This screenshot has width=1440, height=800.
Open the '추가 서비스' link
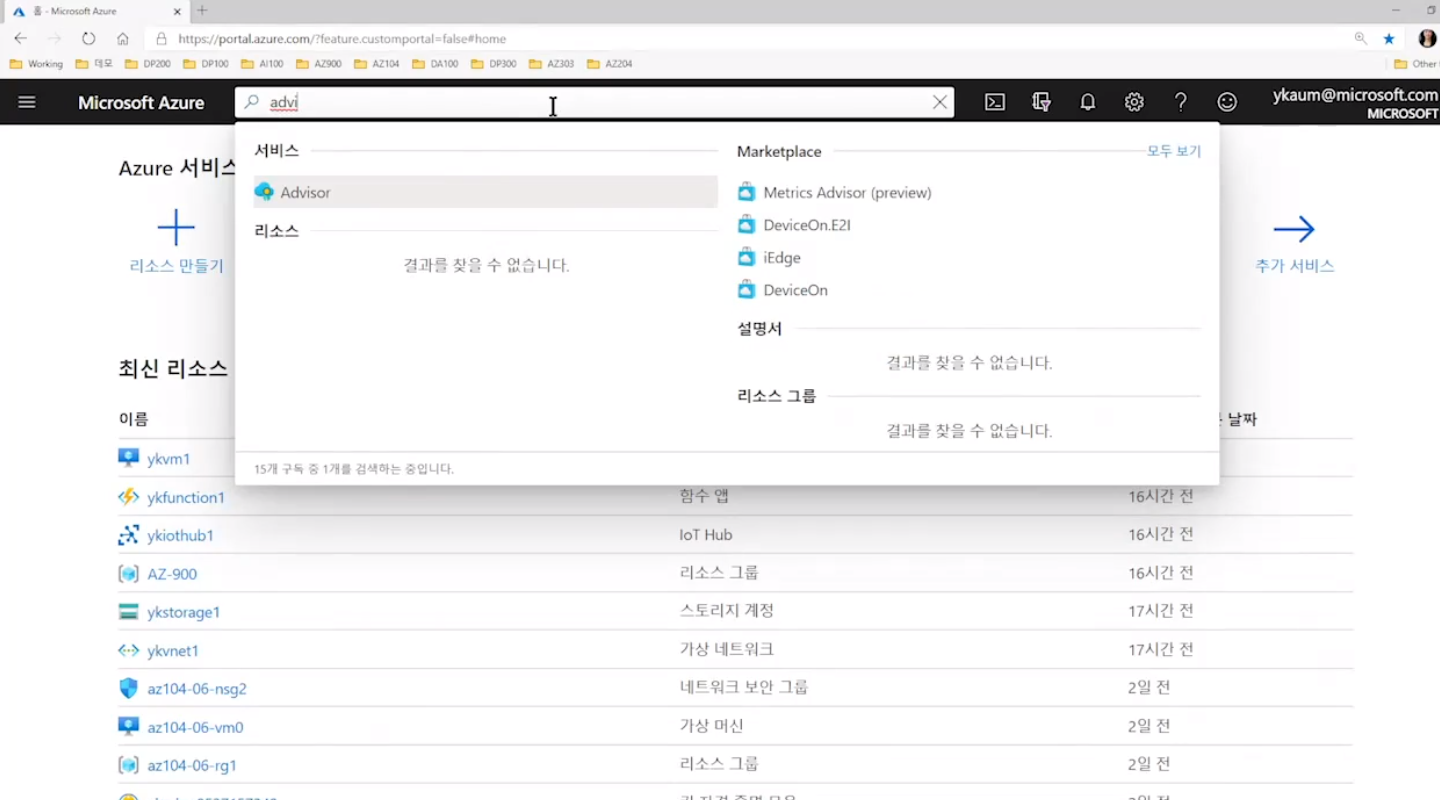click(x=1295, y=266)
